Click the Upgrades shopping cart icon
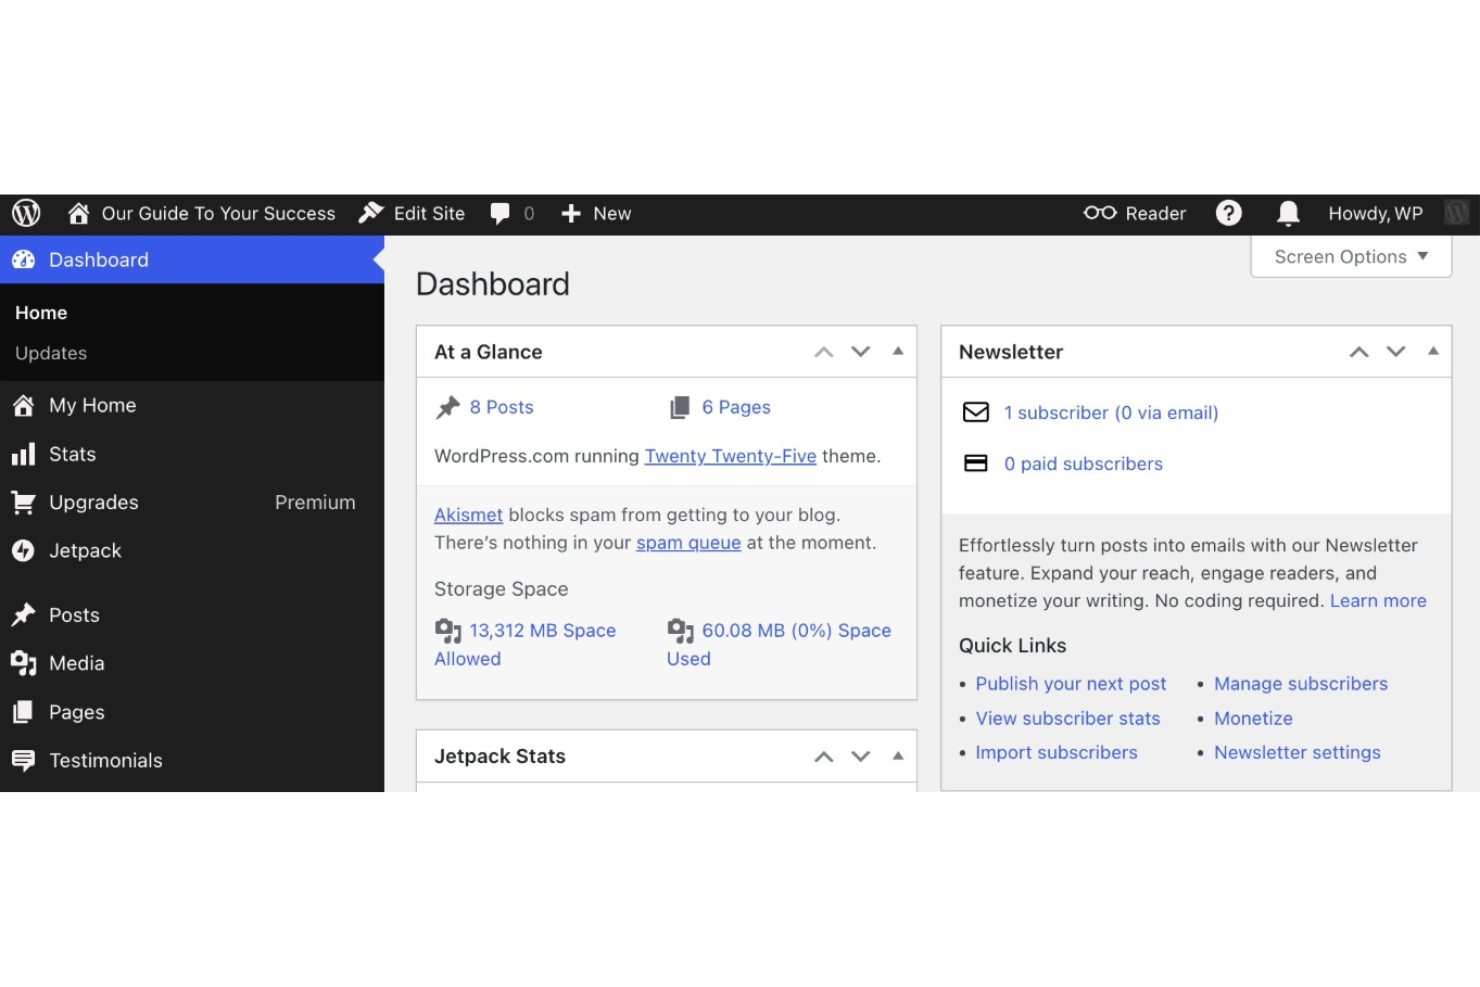The width and height of the screenshot is (1480, 987). 22,502
